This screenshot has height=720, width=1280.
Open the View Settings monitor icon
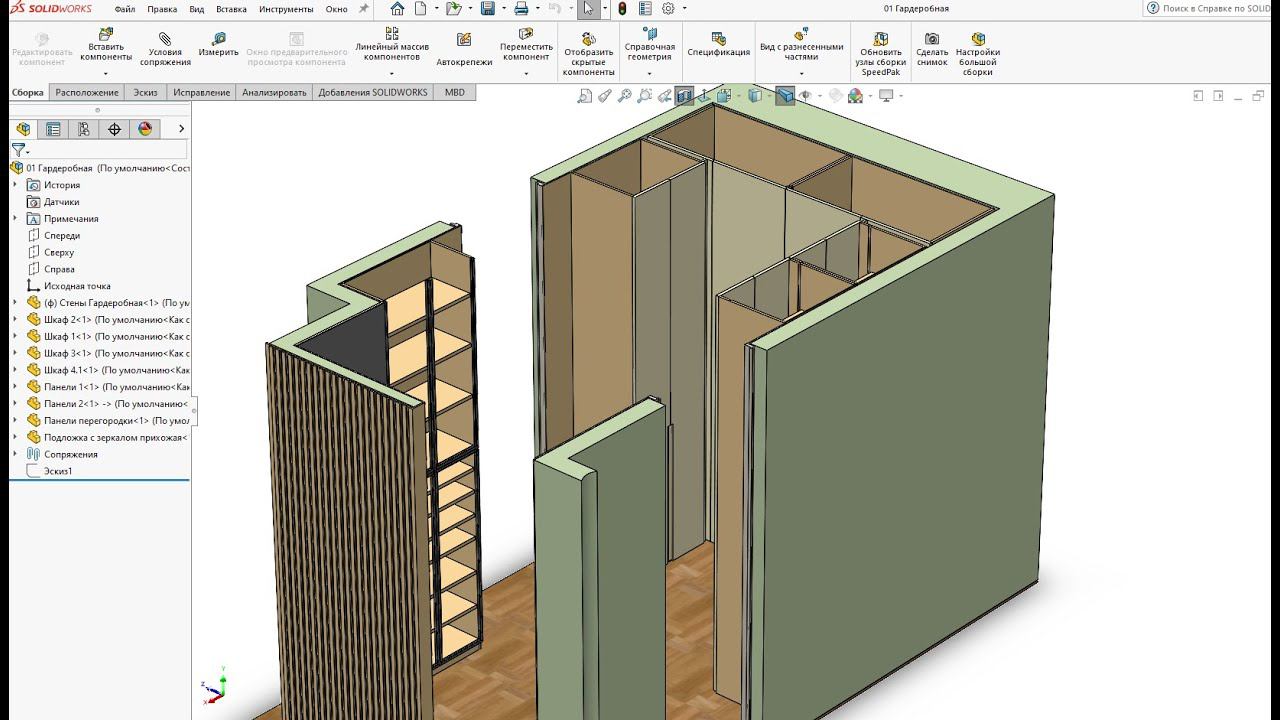pyautogui.click(x=885, y=96)
